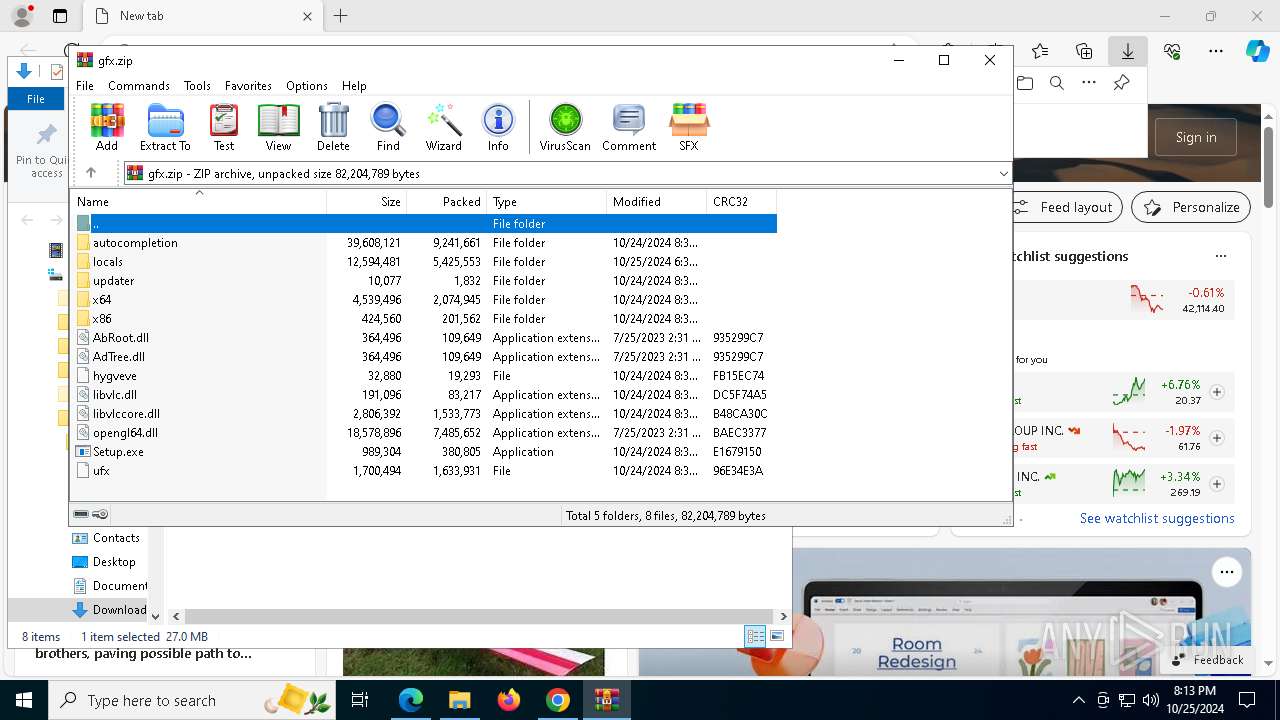Sort by Name column header
This screenshot has width=1280, height=720.
point(198,202)
